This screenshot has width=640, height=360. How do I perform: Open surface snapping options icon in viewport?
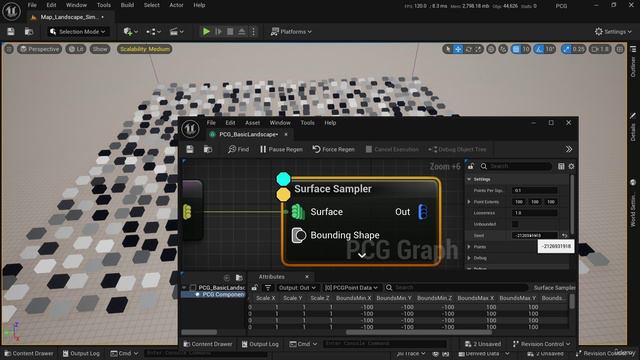(x=503, y=49)
